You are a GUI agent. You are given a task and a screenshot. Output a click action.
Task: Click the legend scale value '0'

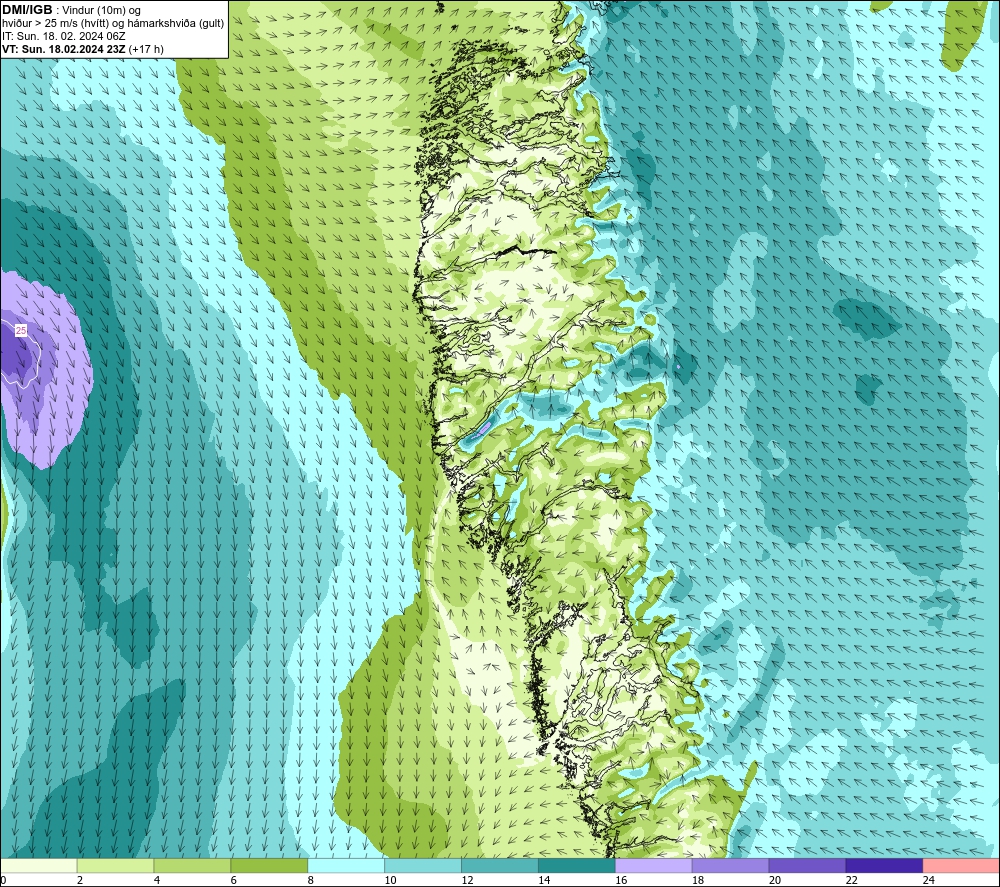tap(3, 880)
